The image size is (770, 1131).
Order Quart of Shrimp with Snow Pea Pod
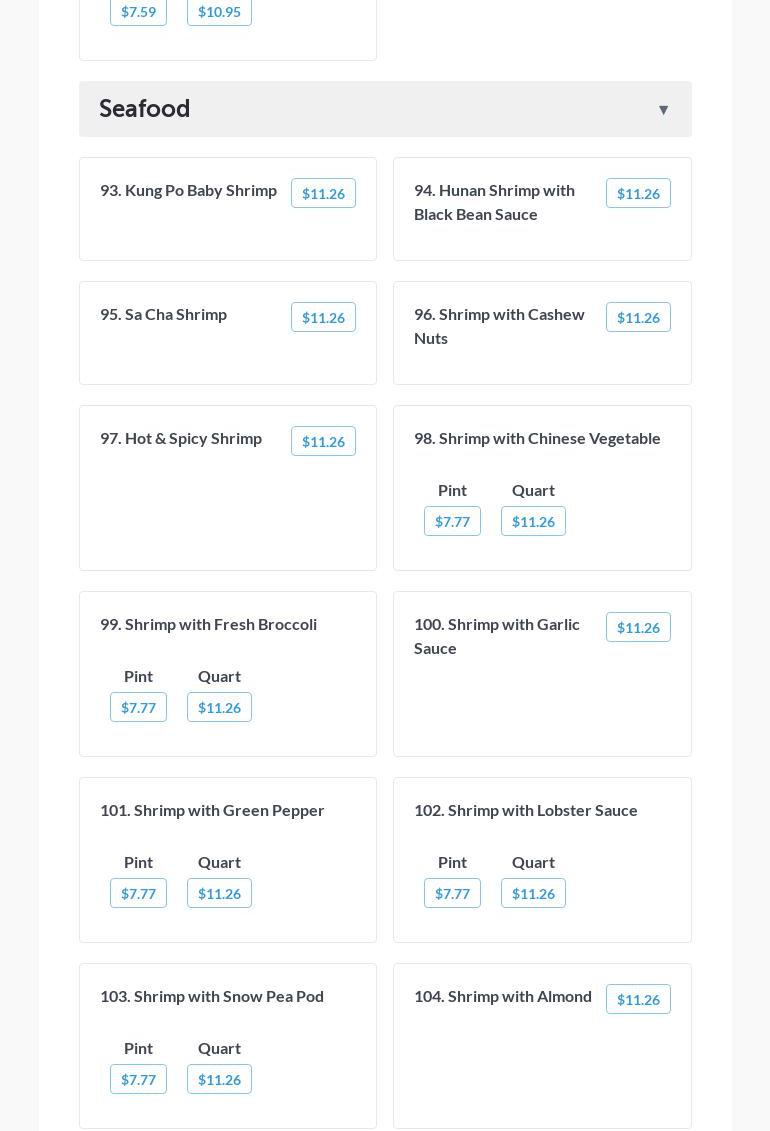(x=219, y=1080)
